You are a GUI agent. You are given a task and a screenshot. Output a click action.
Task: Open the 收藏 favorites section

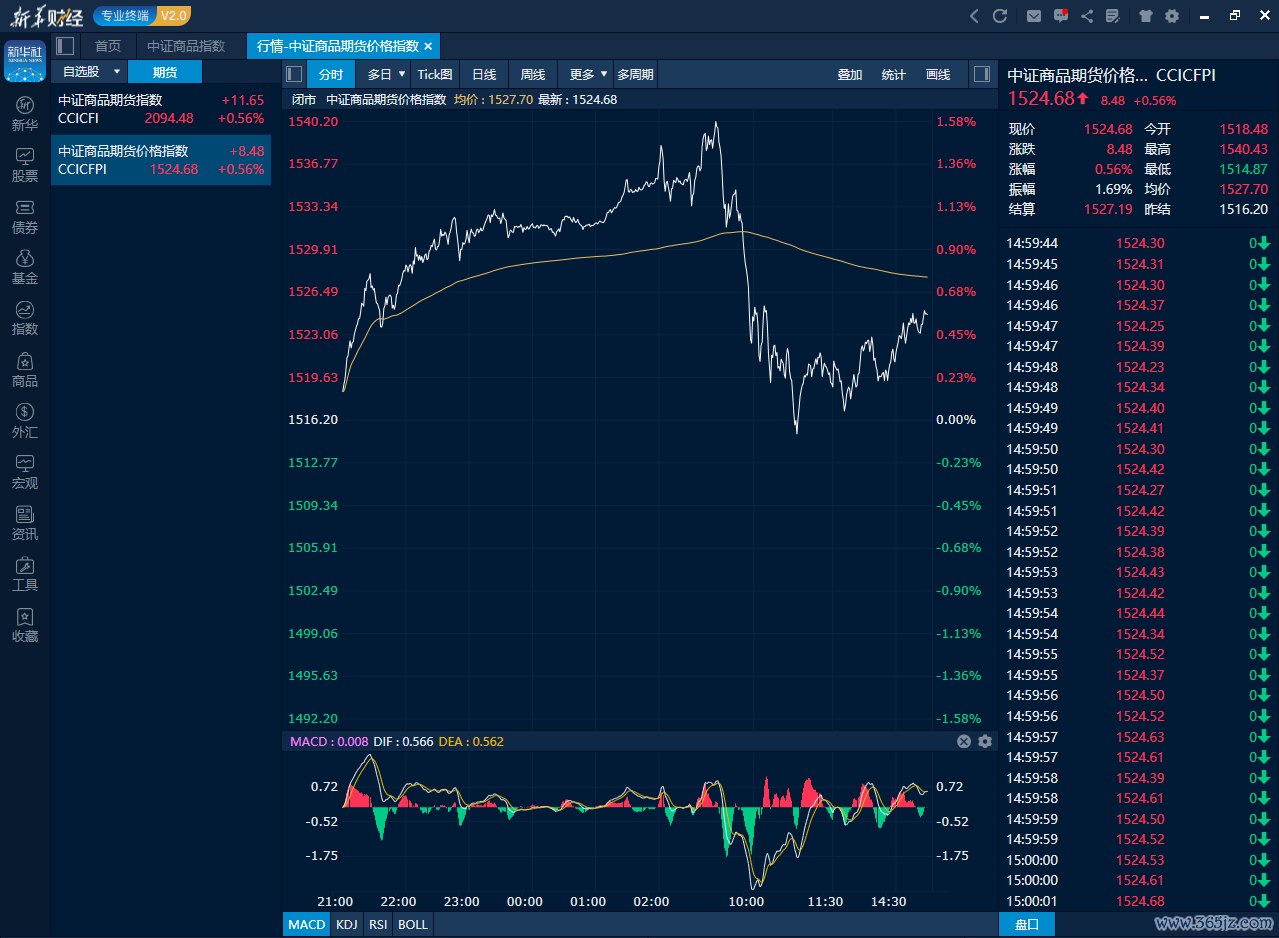(x=25, y=625)
